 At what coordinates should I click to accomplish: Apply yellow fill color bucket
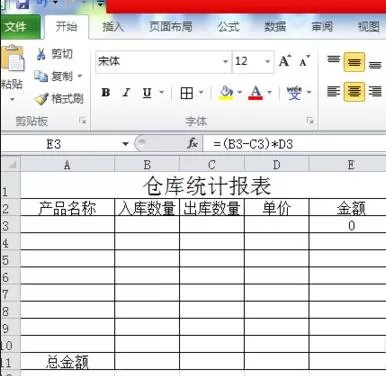point(226,93)
